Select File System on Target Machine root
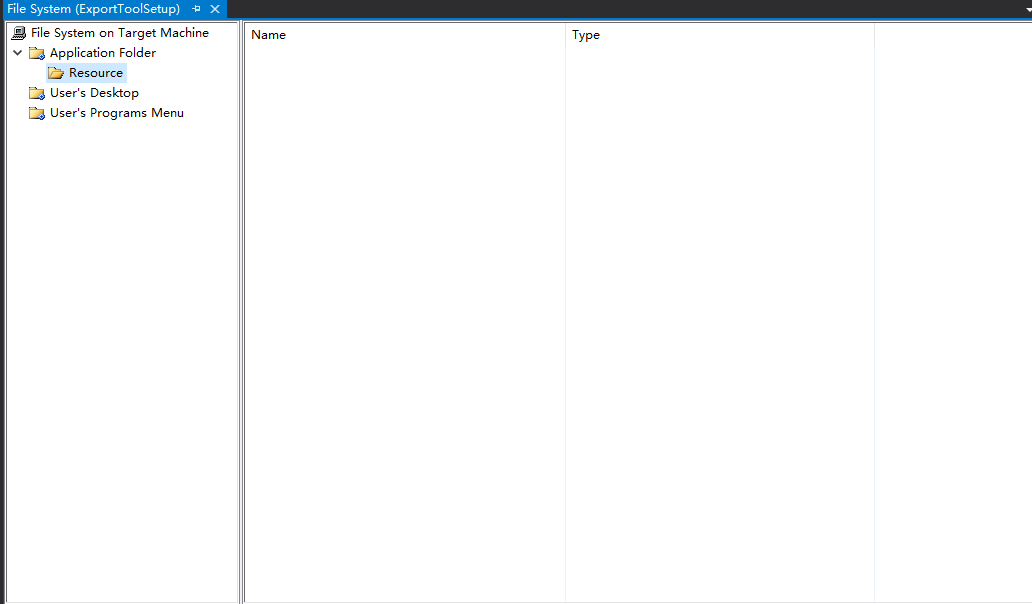 point(120,33)
